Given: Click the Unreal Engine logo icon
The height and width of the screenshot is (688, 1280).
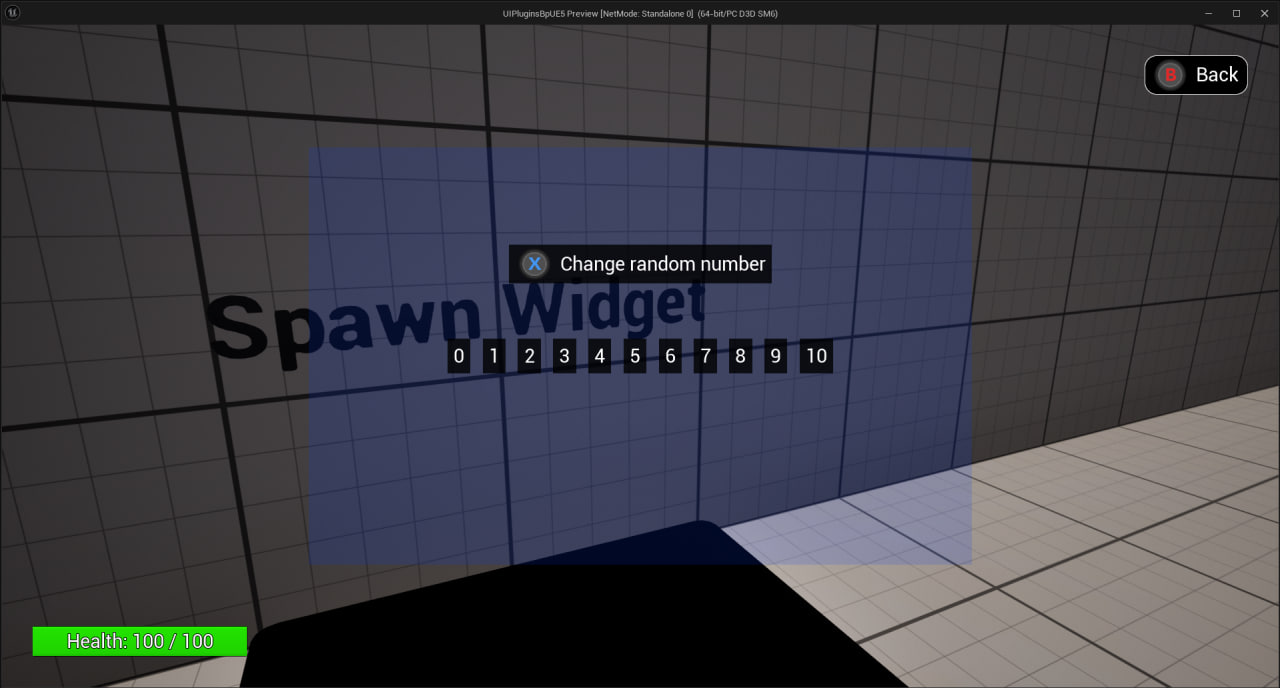Looking at the screenshot, I should (13, 13).
